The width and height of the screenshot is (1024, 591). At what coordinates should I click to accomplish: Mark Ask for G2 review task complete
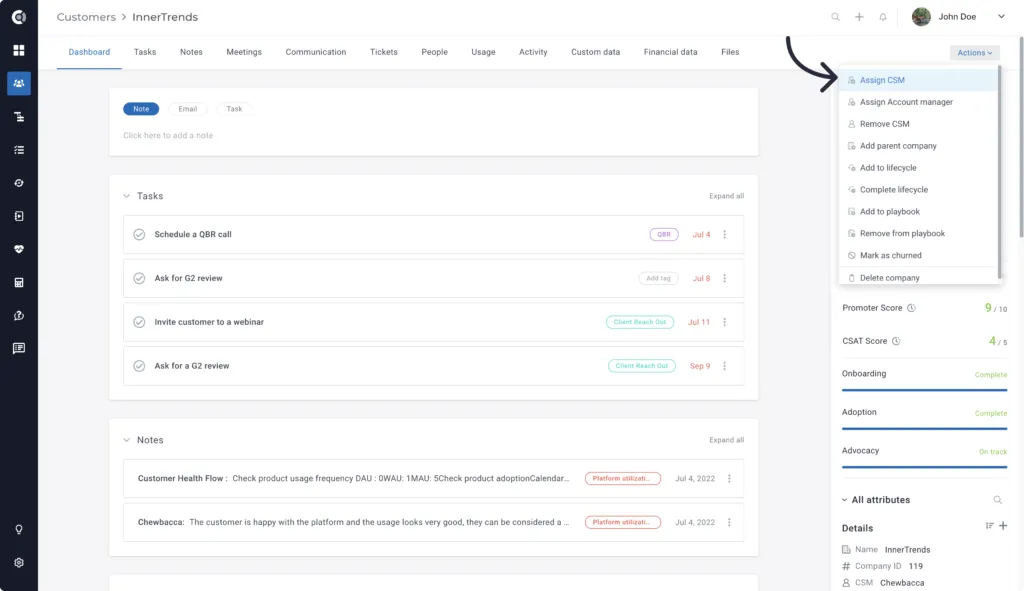(139, 278)
